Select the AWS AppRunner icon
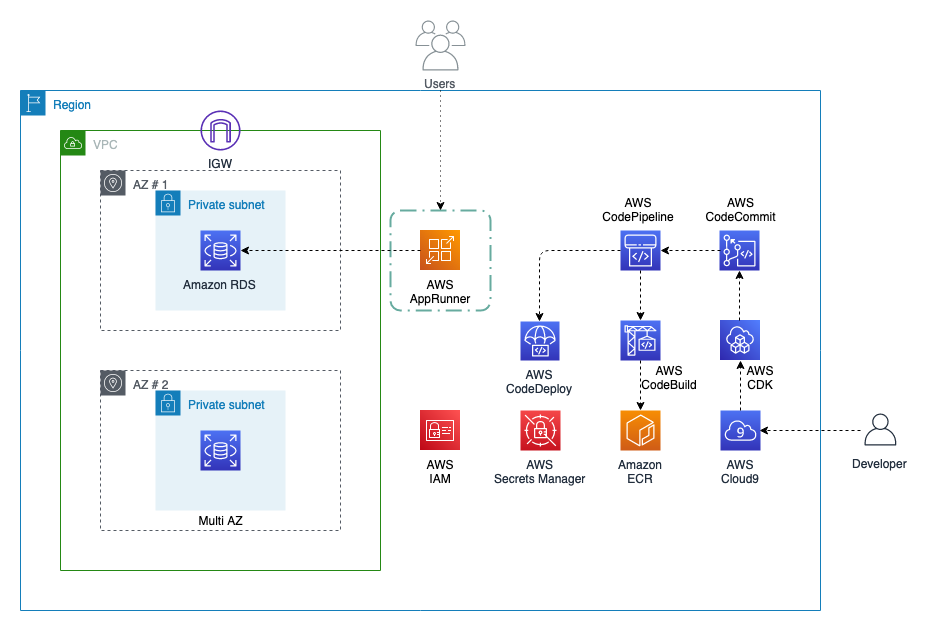 coord(440,250)
